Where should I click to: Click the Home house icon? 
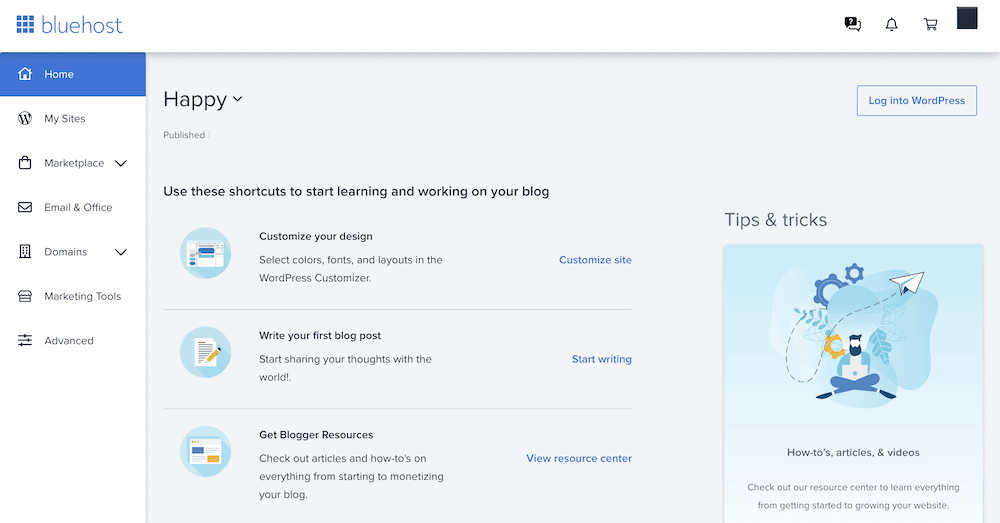(x=25, y=73)
